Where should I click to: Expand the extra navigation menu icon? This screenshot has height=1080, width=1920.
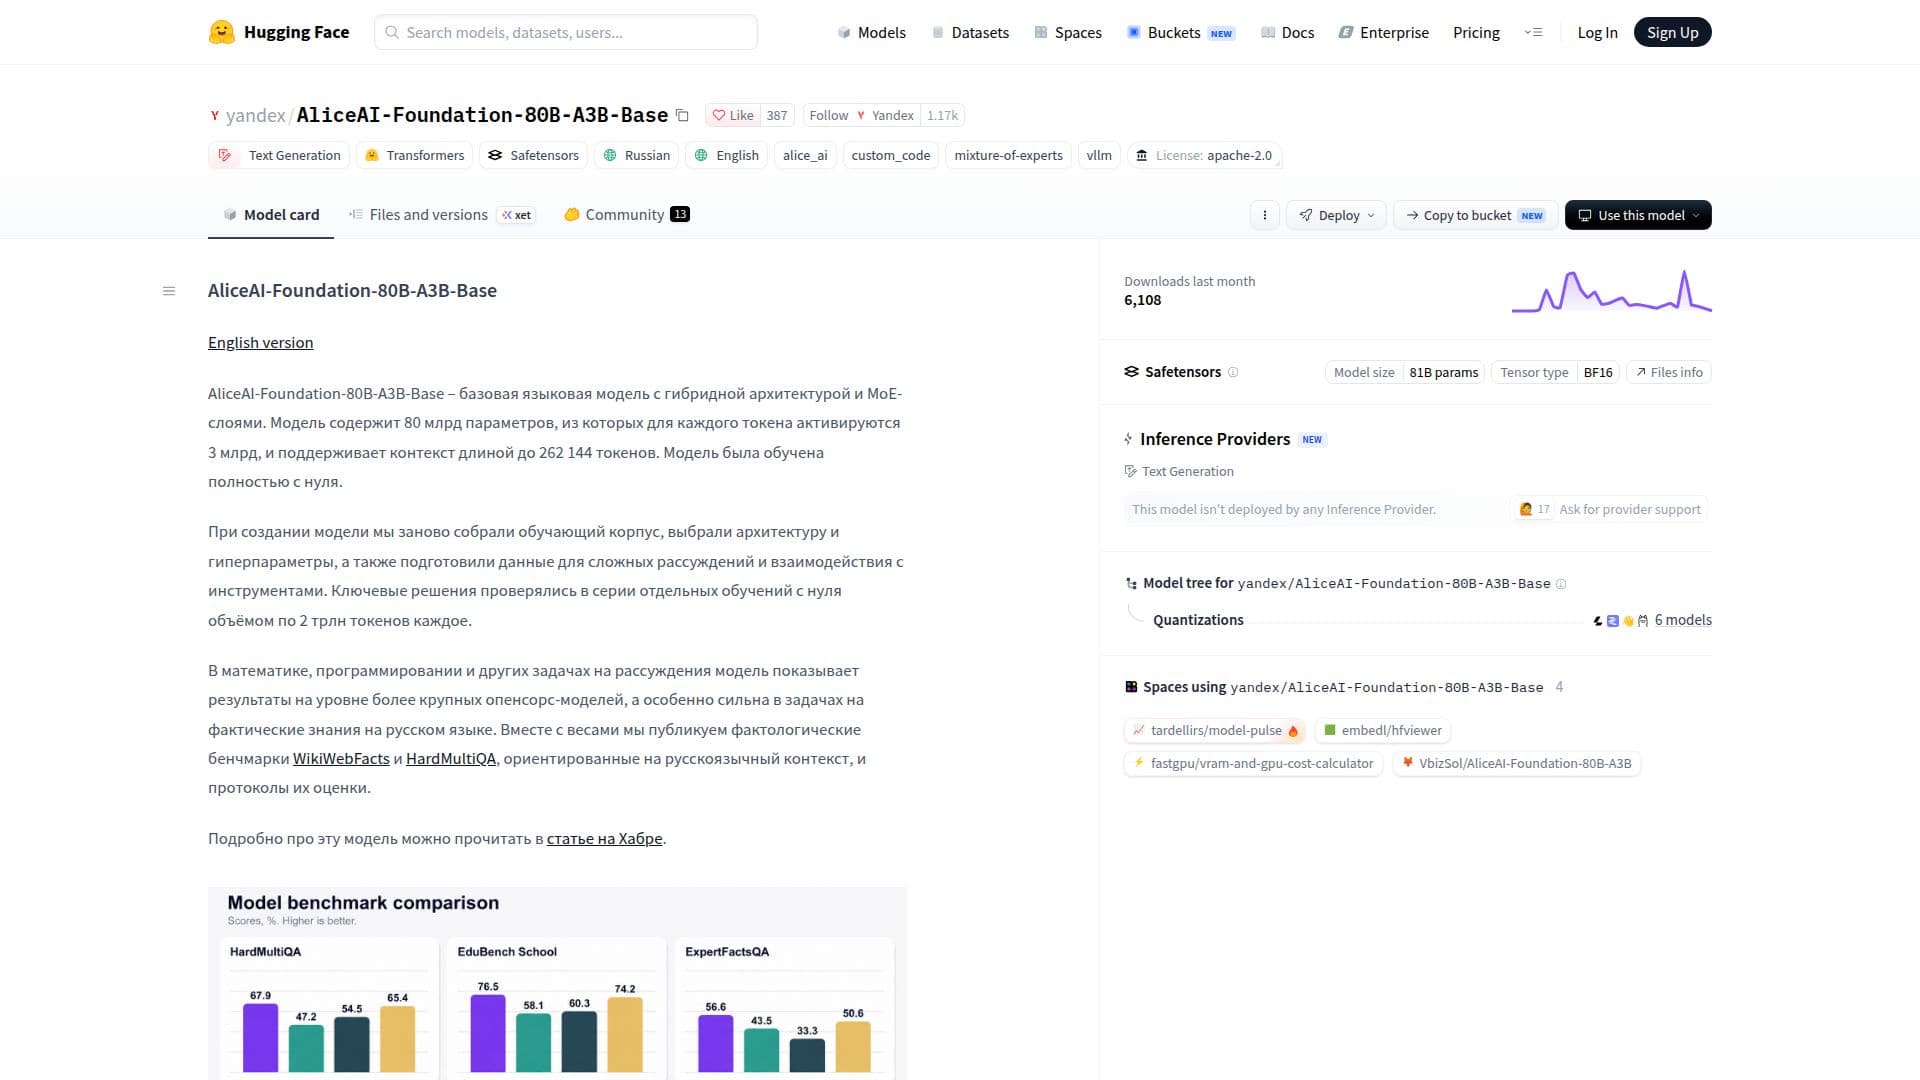(1533, 32)
